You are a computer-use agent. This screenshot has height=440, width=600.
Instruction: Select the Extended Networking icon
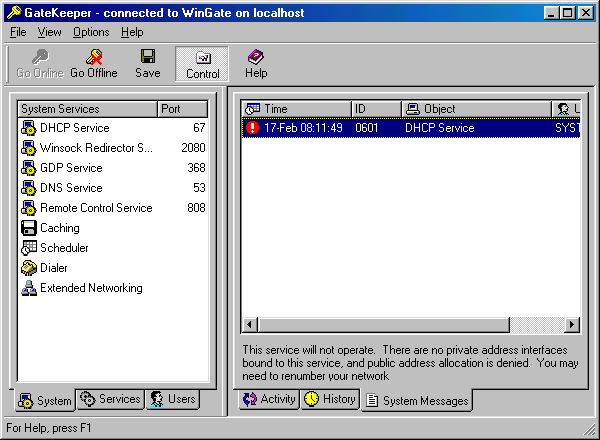29,288
